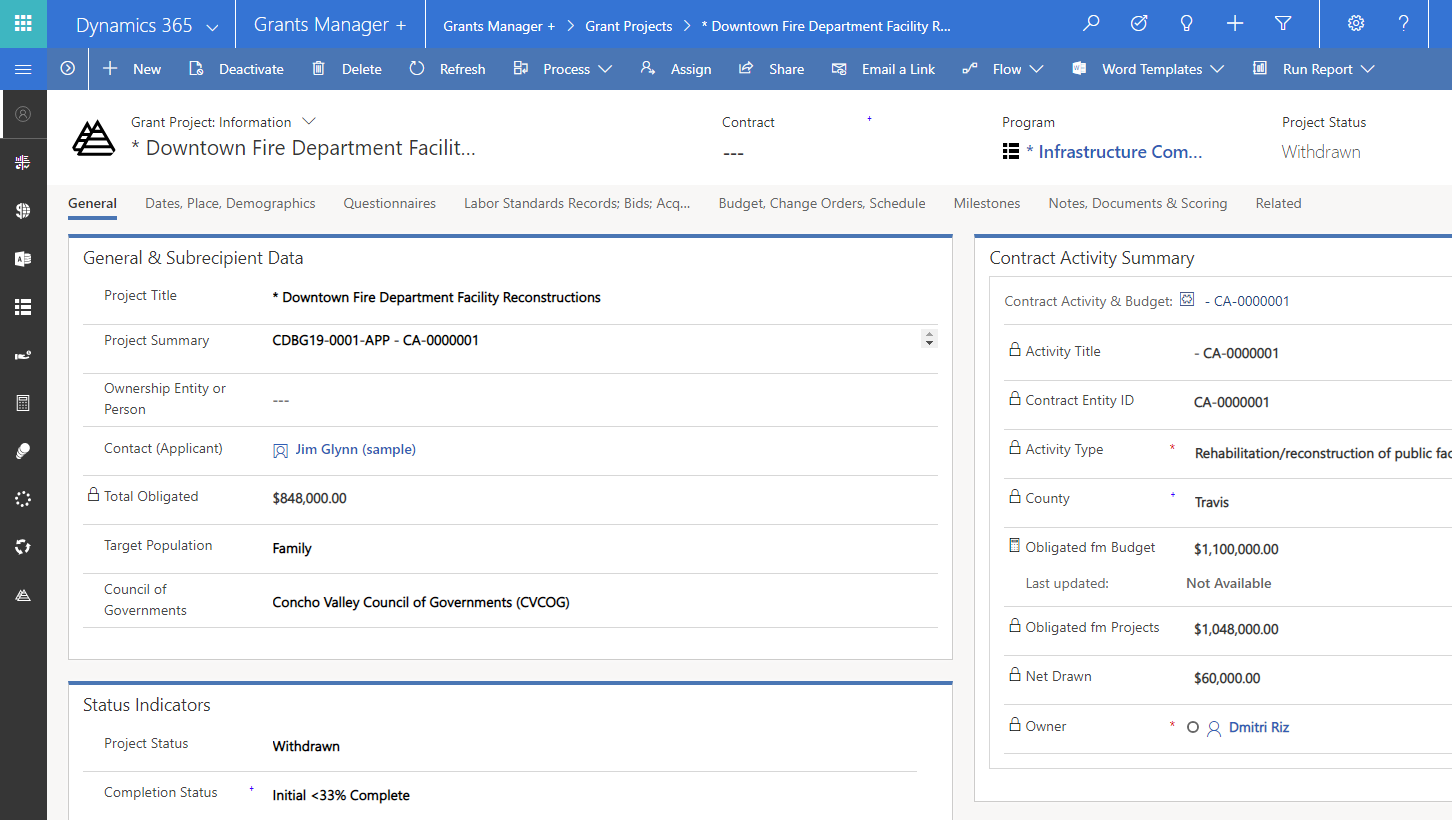The width and height of the screenshot is (1452, 820).
Task: Switch to Dates, Place, Demographics tab
Action: point(230,203)
